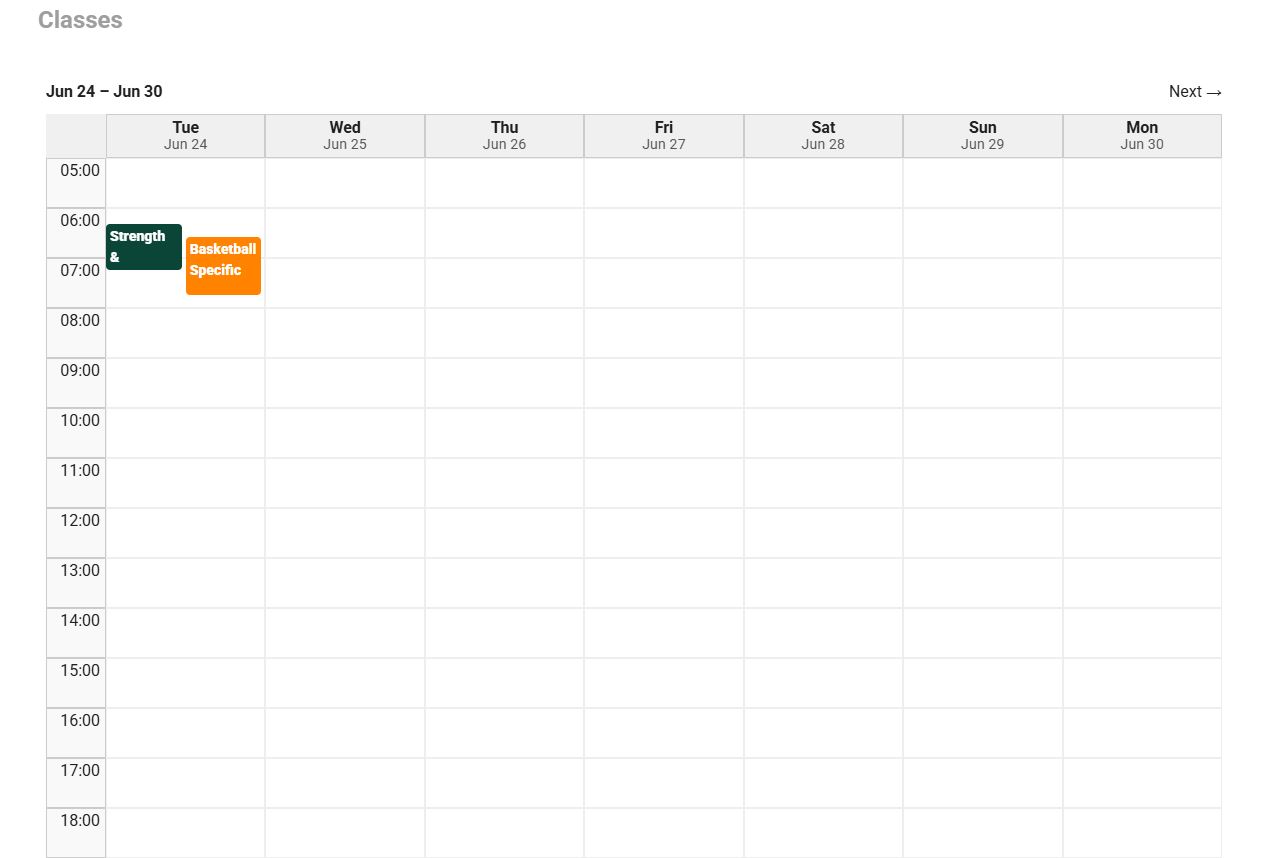
Task: Click the 08:00 time label
Action: [x=80, y=321]
